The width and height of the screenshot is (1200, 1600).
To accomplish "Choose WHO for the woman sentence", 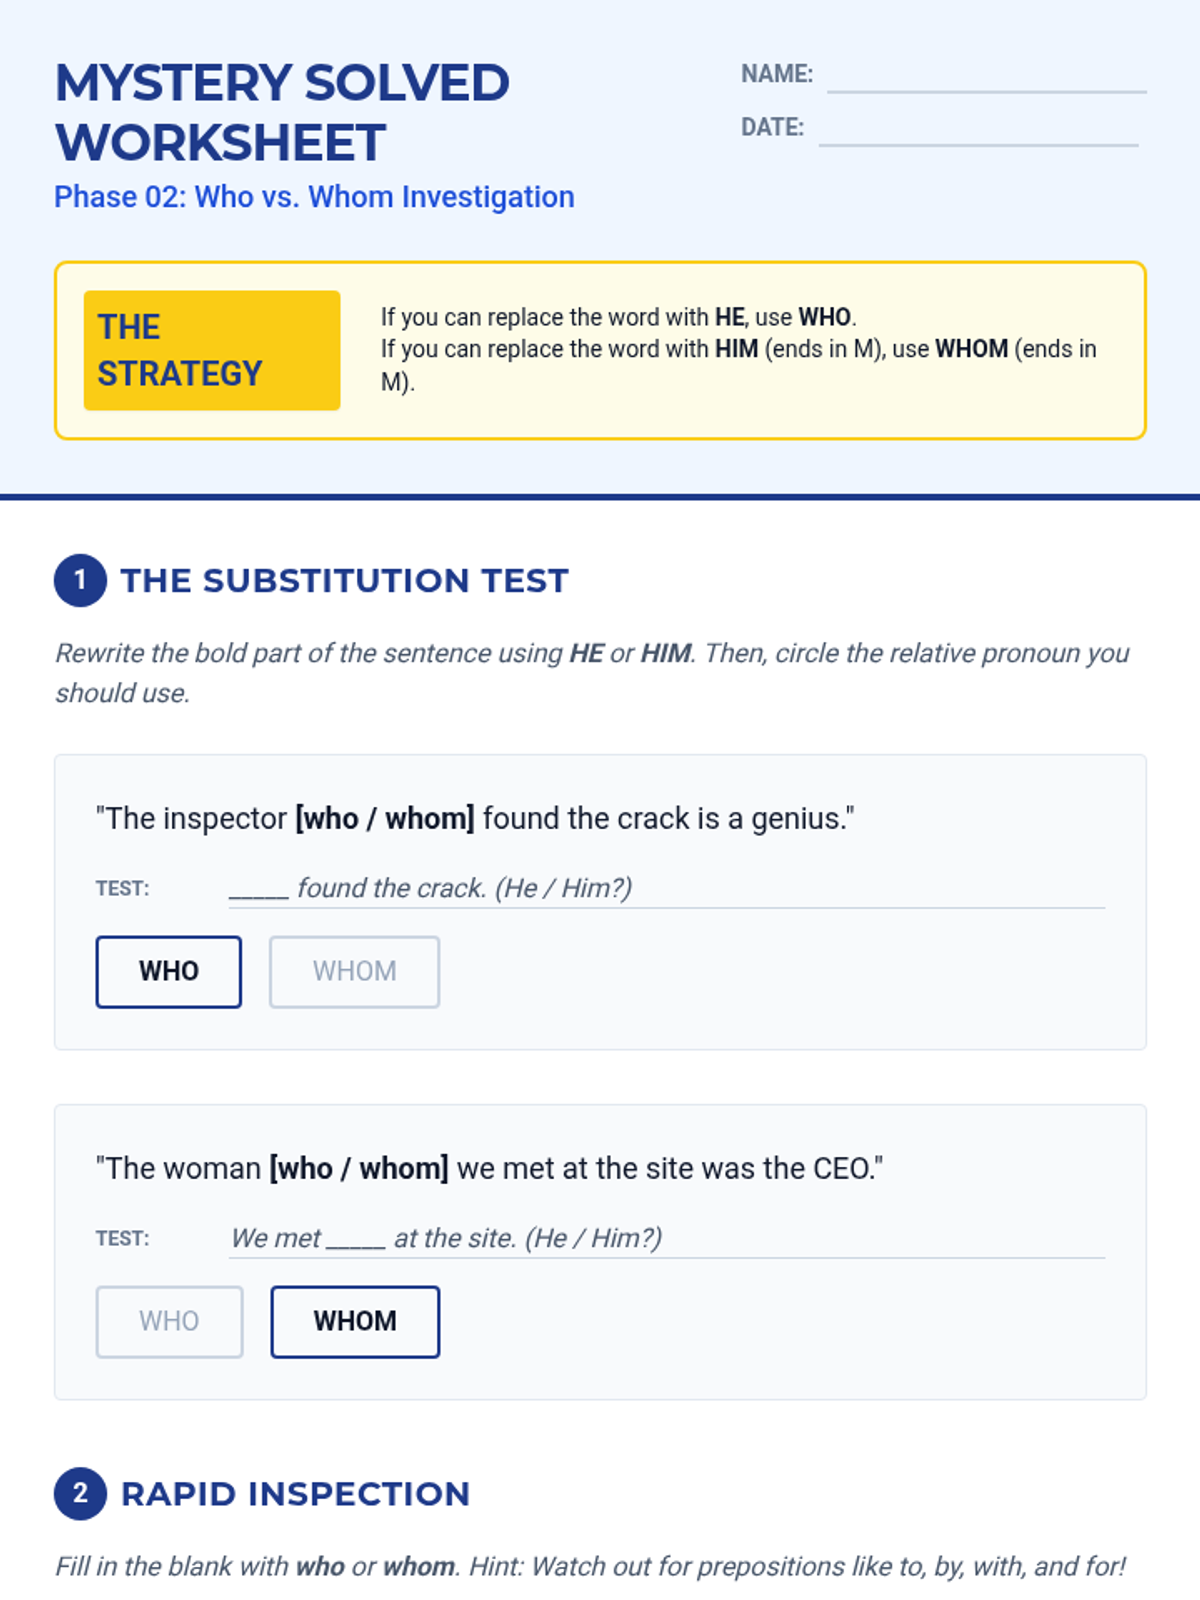I will point(169,1321).
